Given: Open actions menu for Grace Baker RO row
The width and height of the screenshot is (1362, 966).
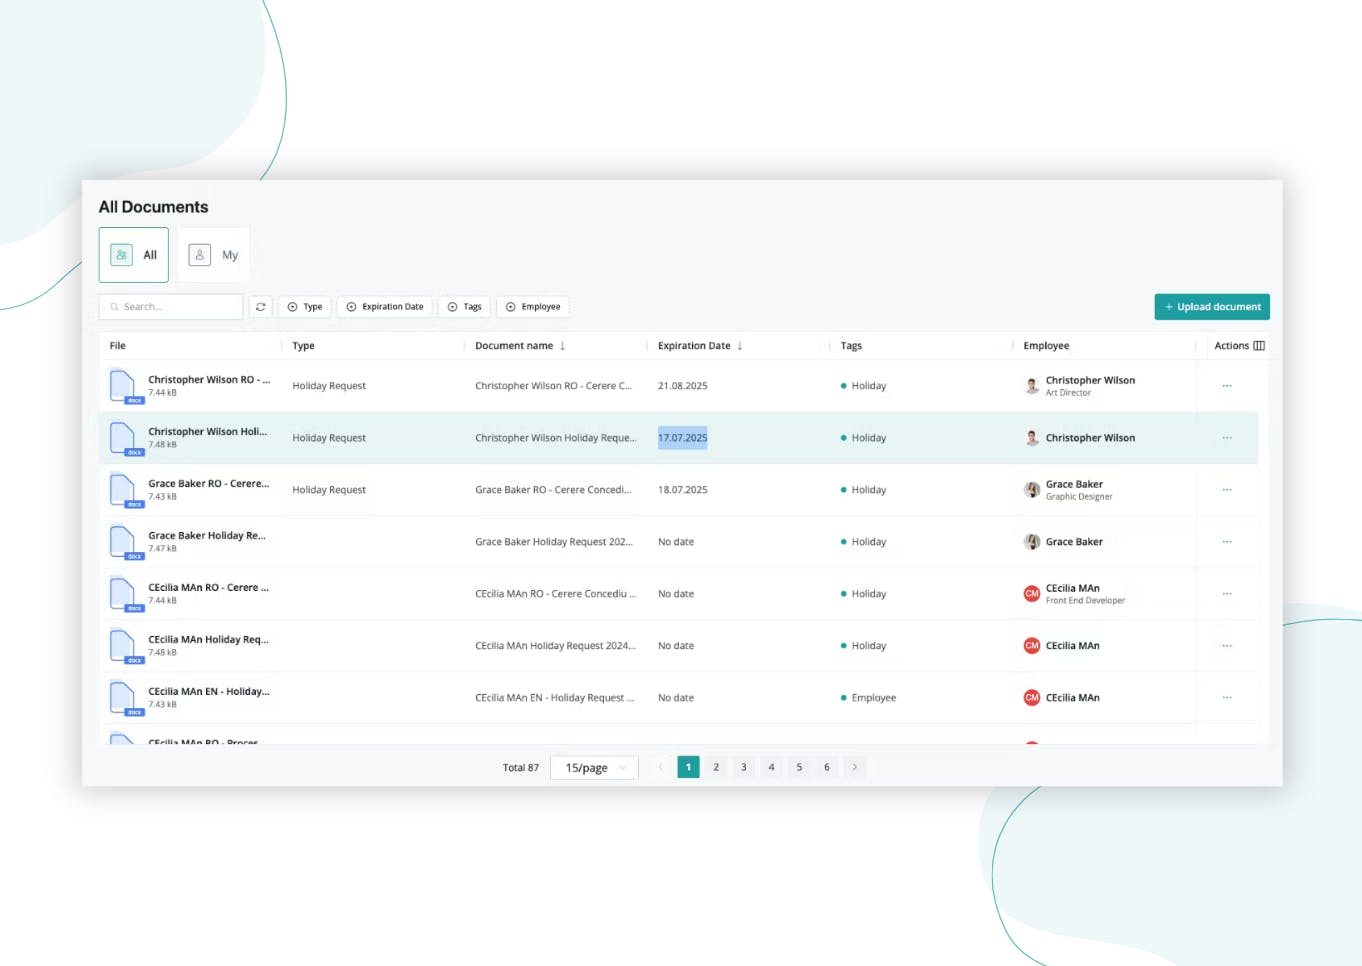Looking at the screenshot, I should [x=1227, y=490].
